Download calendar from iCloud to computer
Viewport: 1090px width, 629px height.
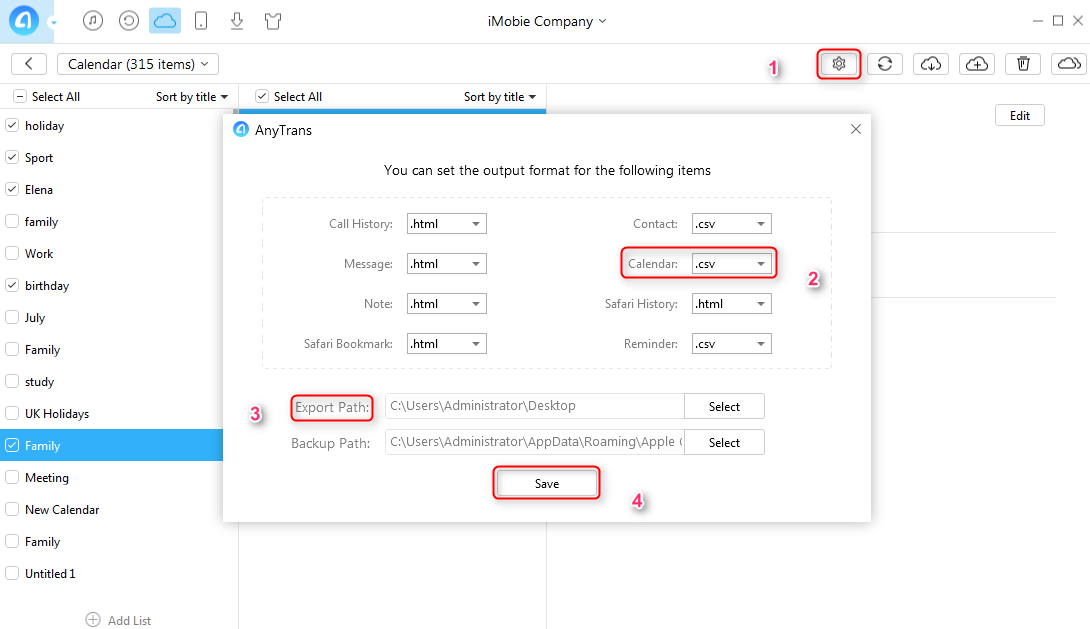(931, 64)
